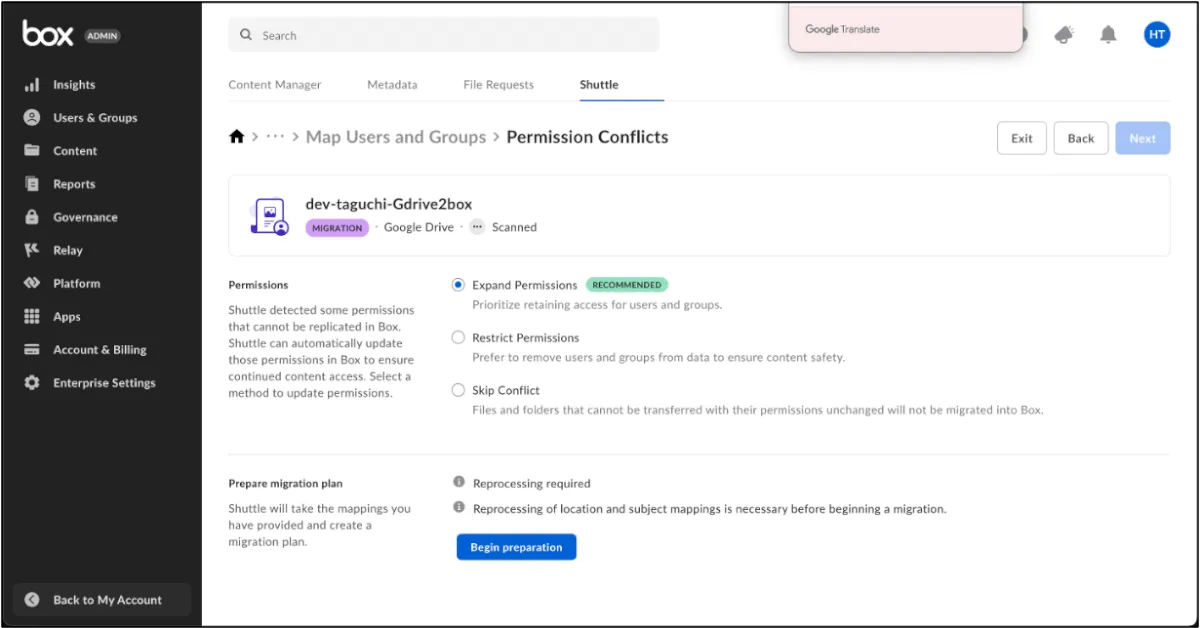Click the Insights chart icon in sidebar
Image resolution: width=1200 pixels, height=628 pixels.
point(32,85)
